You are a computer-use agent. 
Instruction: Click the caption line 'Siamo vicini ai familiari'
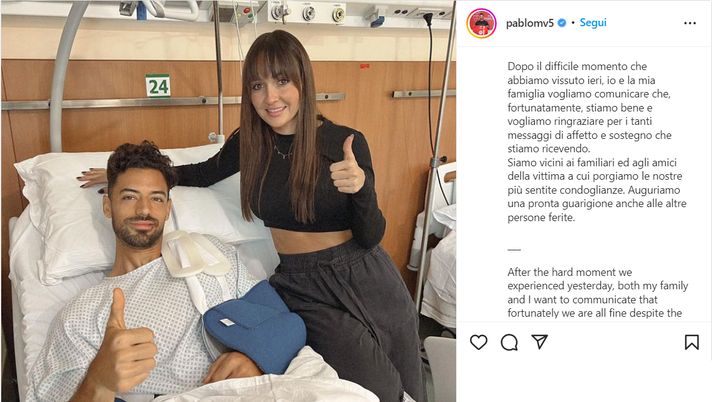click(592, 162)
